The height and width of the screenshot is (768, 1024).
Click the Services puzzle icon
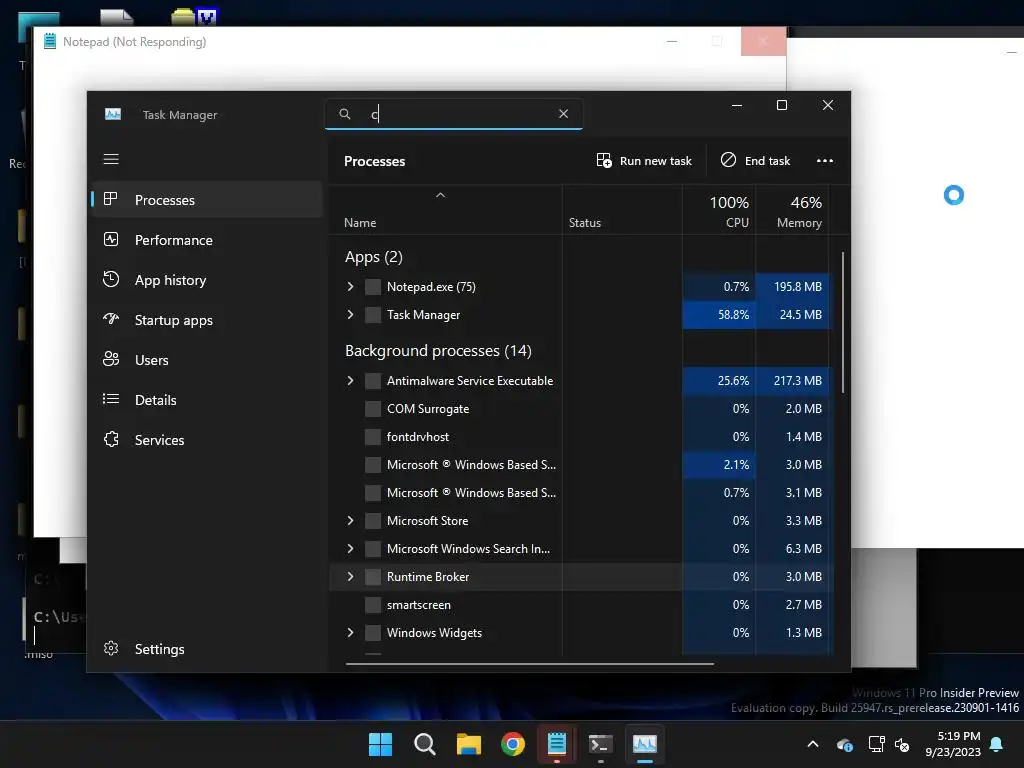[111, 440]
